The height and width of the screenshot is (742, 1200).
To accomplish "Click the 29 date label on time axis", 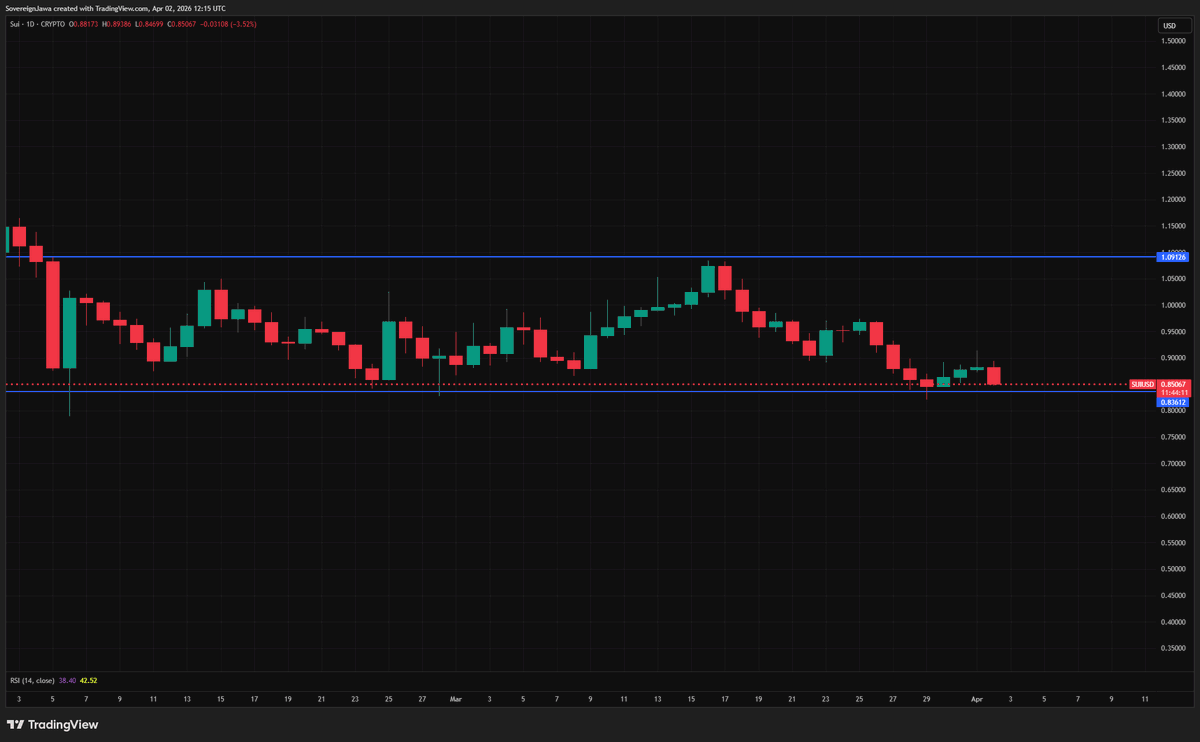I will (x=927, y=700).
